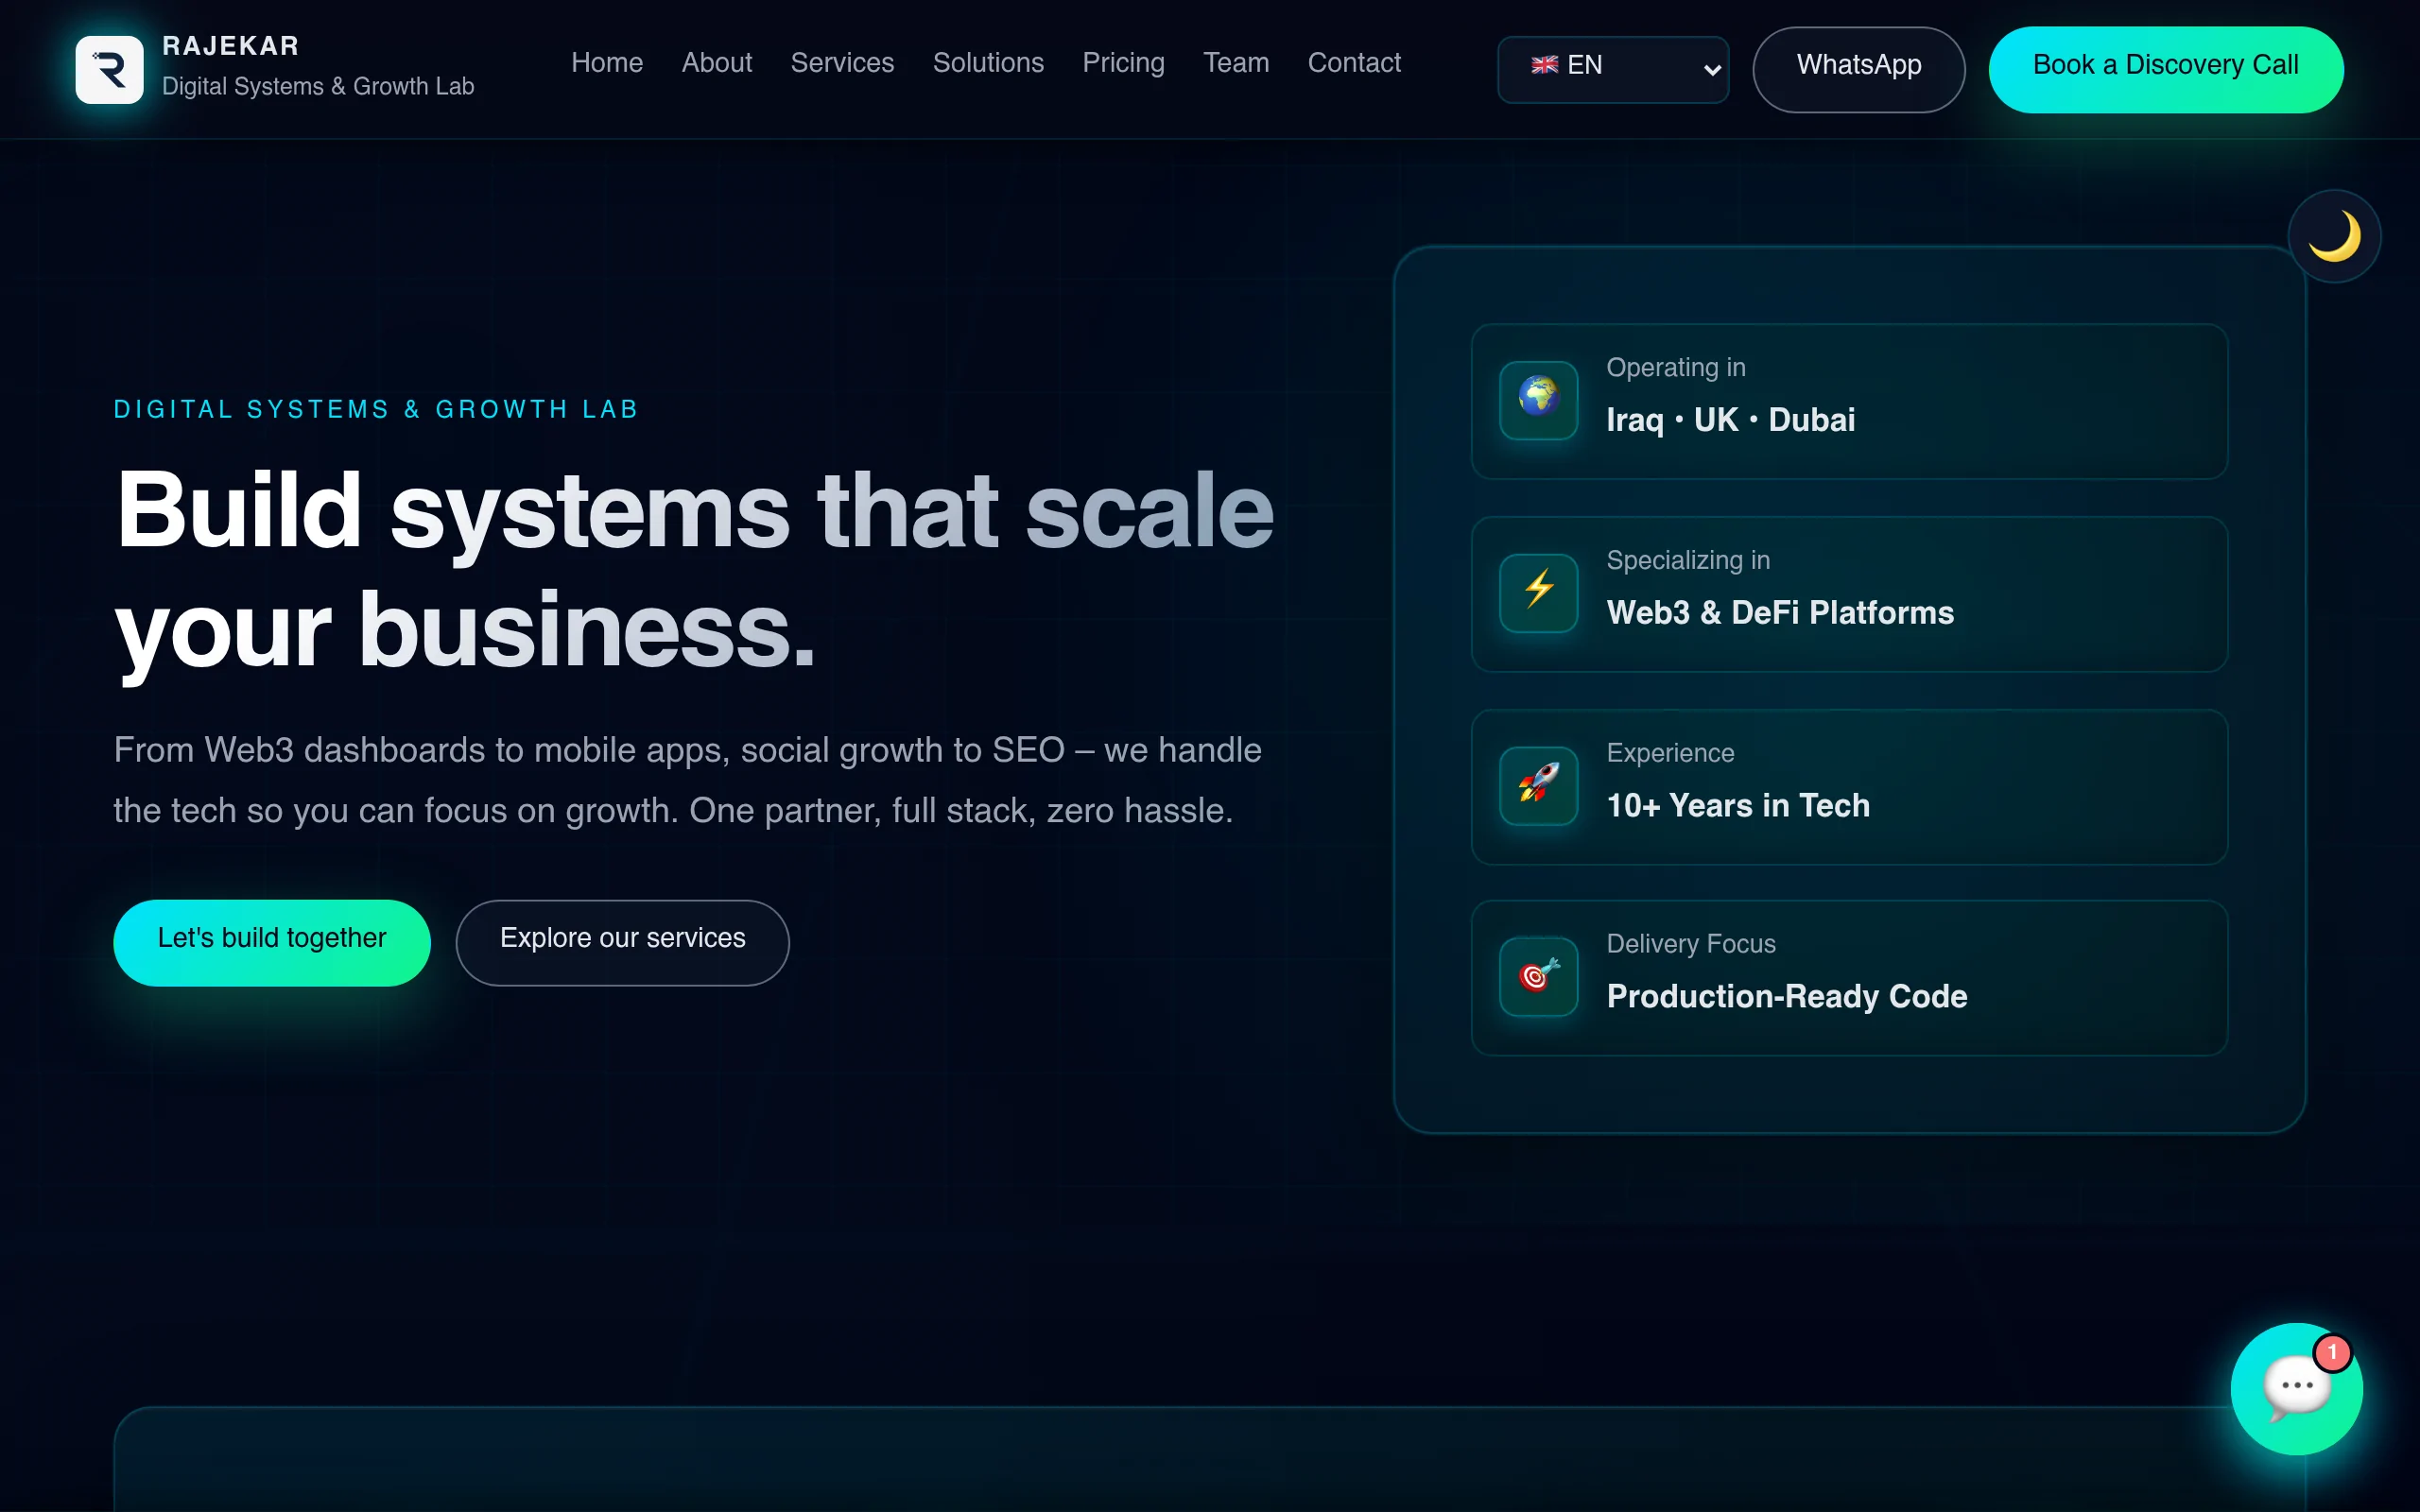Navigate to the Pricing section
Viewport: 2420px width, 1512px height.
[x=1123, y=63]
